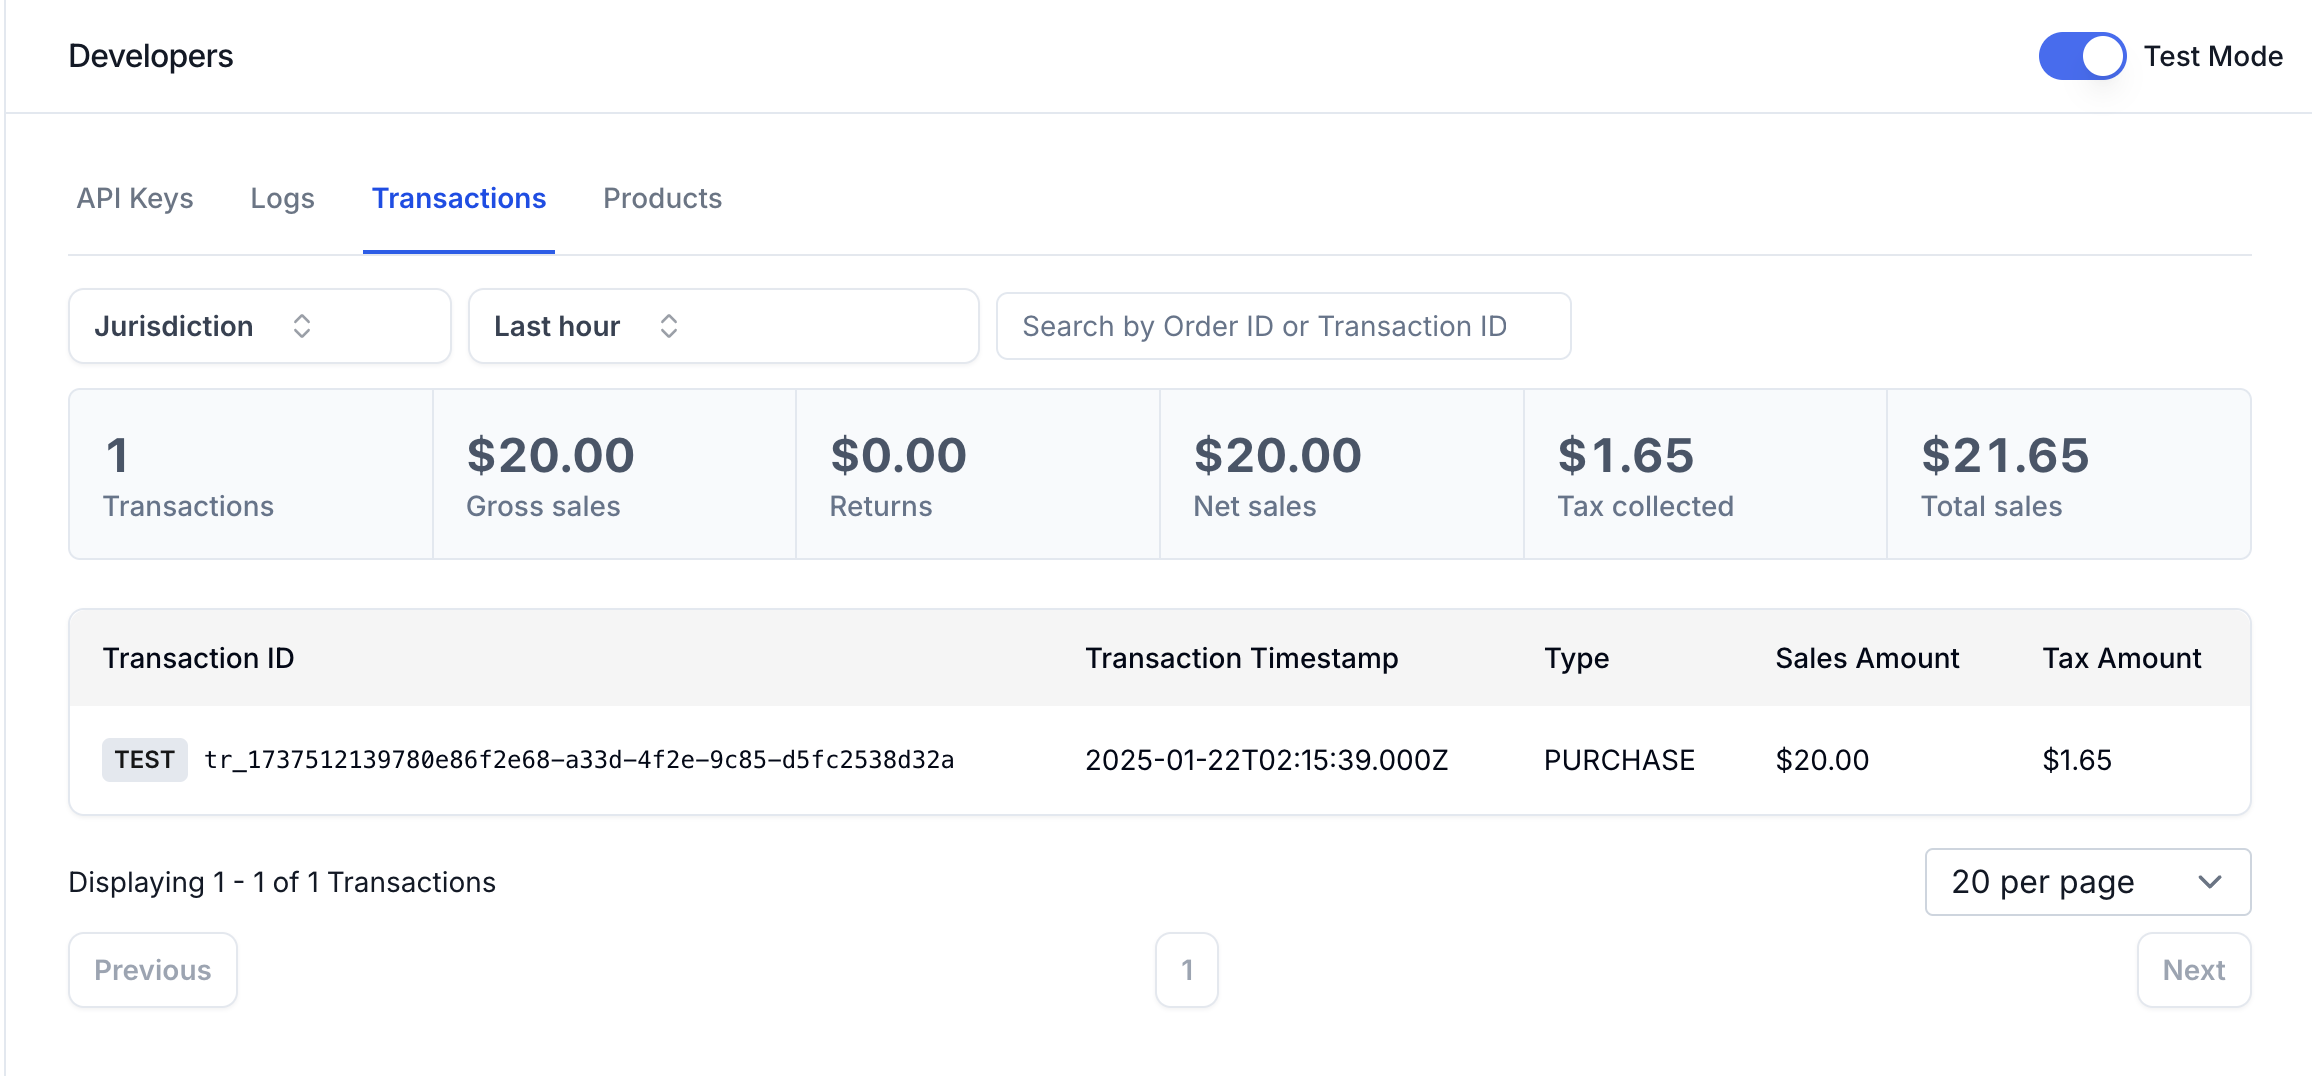The width and height of the screenshot is (2312, 1076).
Task: Select the Transactions tab
Action: [459, 198]
